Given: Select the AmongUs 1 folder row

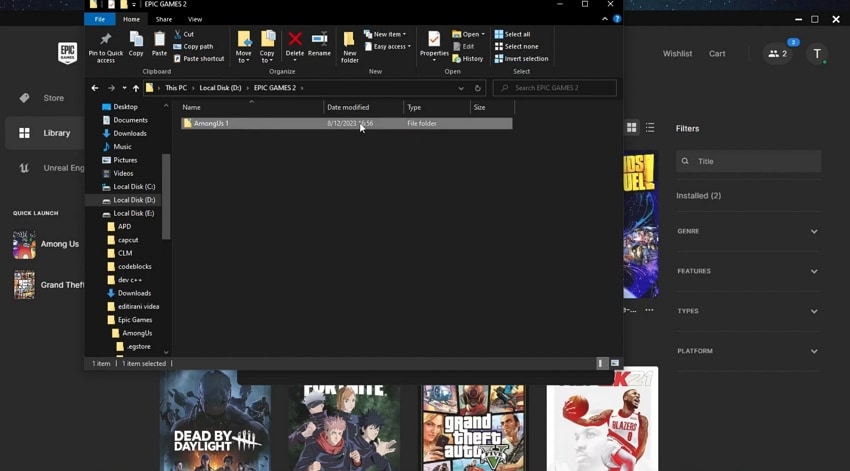Looking at the screenshot, I should 346,124.
